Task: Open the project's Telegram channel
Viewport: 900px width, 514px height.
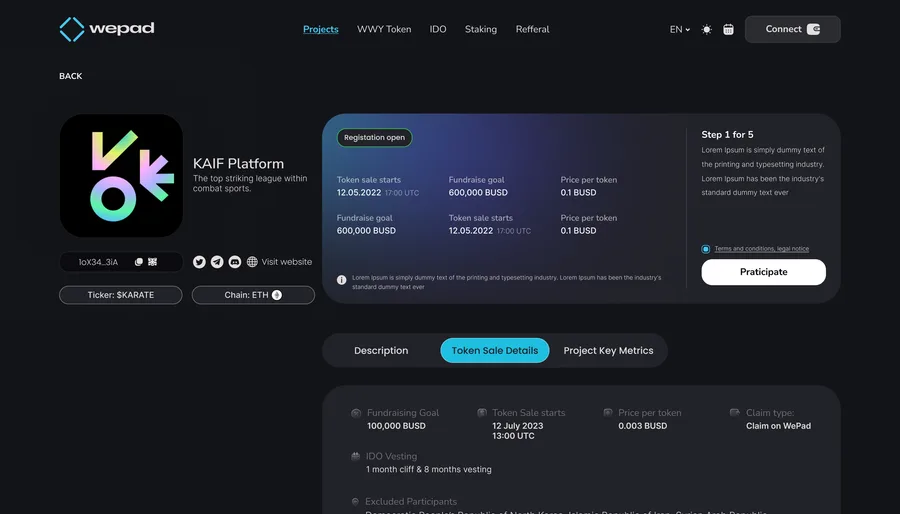Action: pos(217,262)
